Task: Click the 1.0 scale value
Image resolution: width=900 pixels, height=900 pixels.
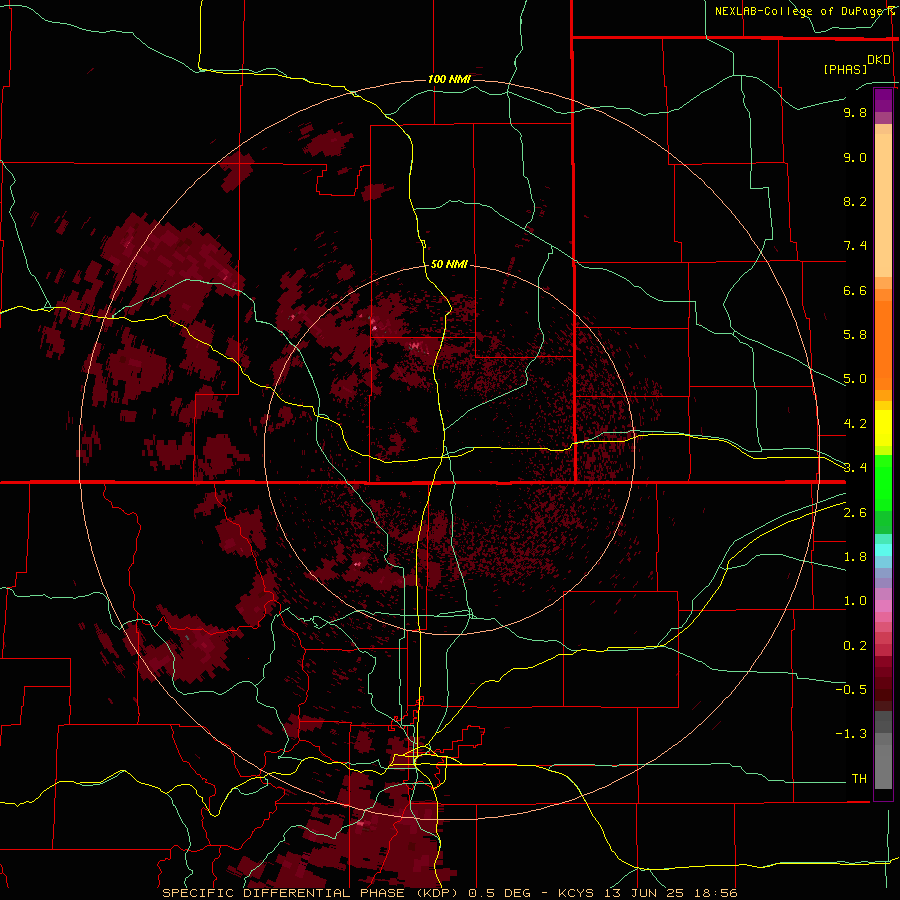Action: (x=855, y=601)
